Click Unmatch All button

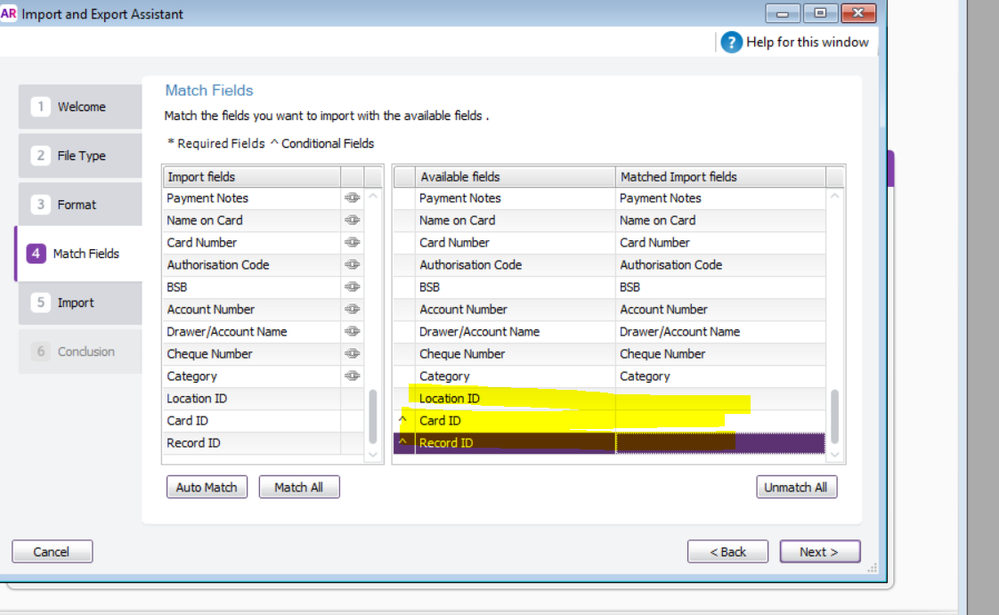796,487
